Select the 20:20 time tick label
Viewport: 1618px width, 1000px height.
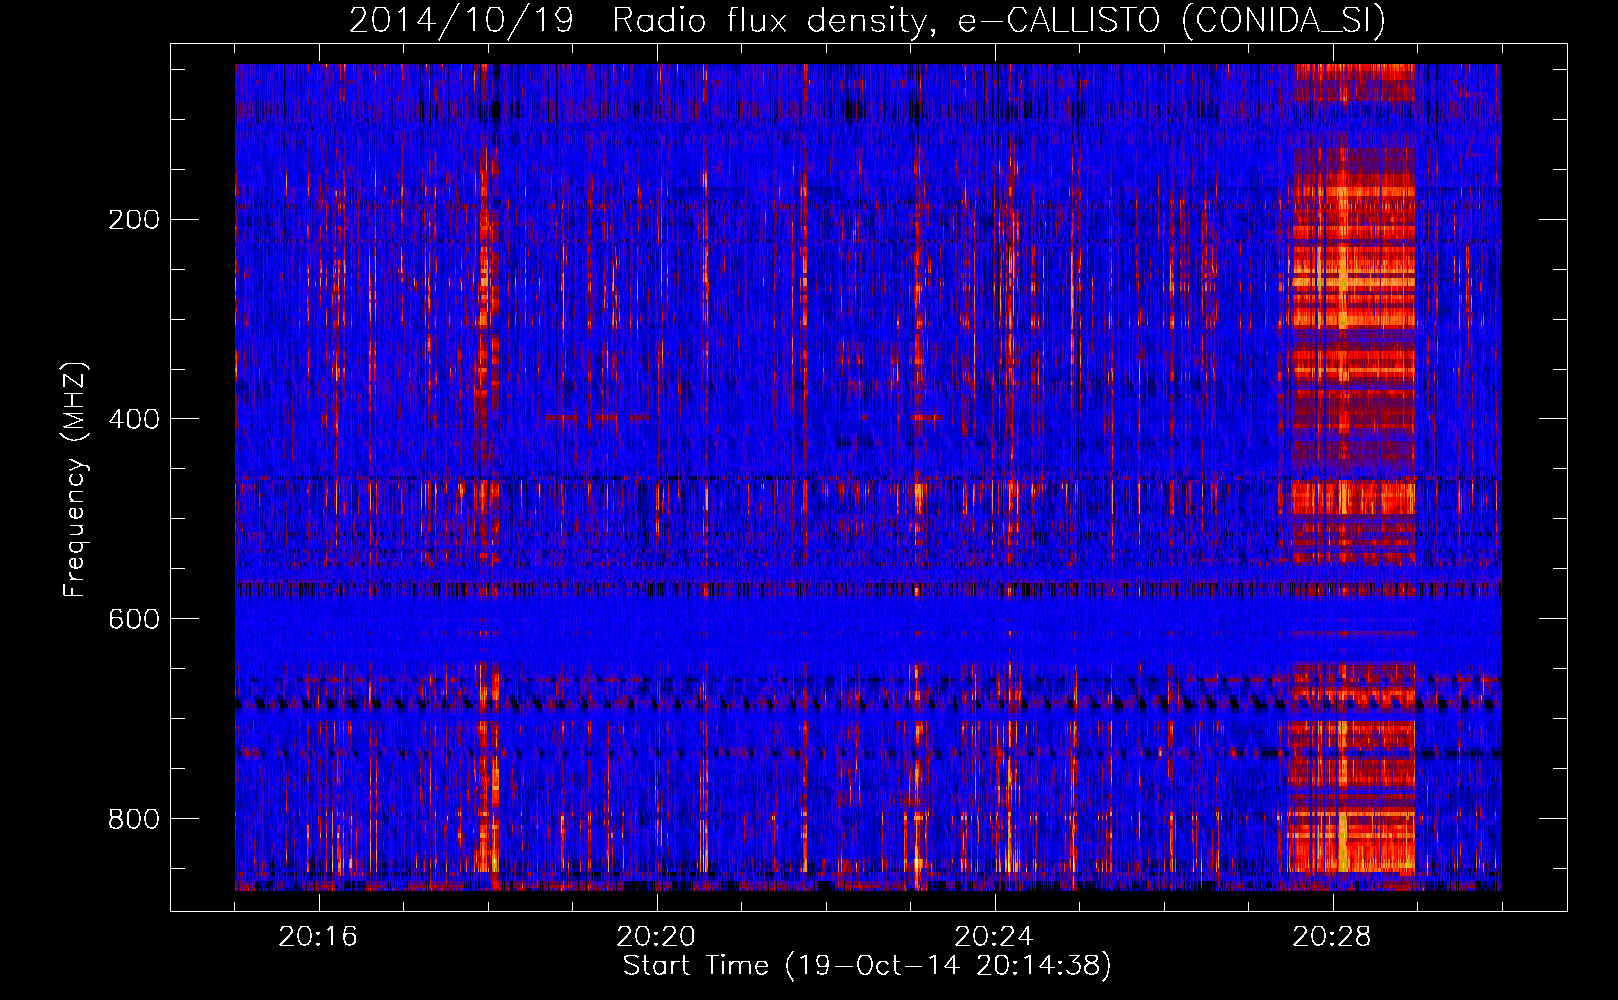pos(656,937)
